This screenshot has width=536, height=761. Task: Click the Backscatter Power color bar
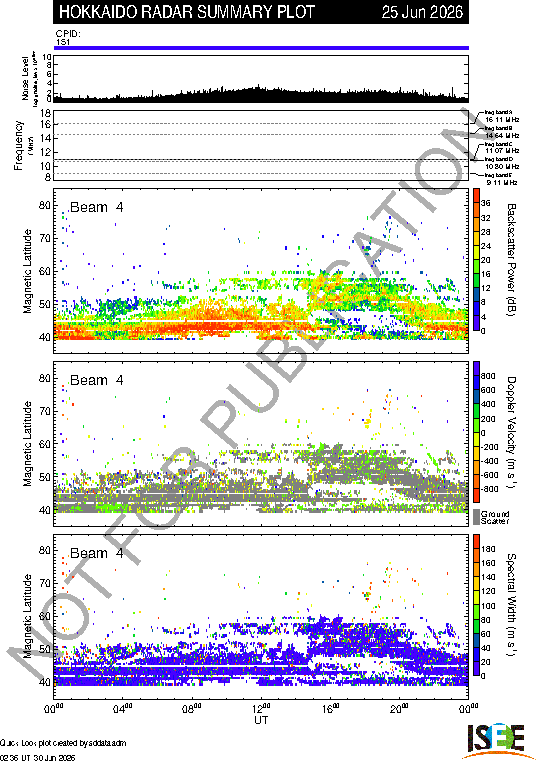477,260
